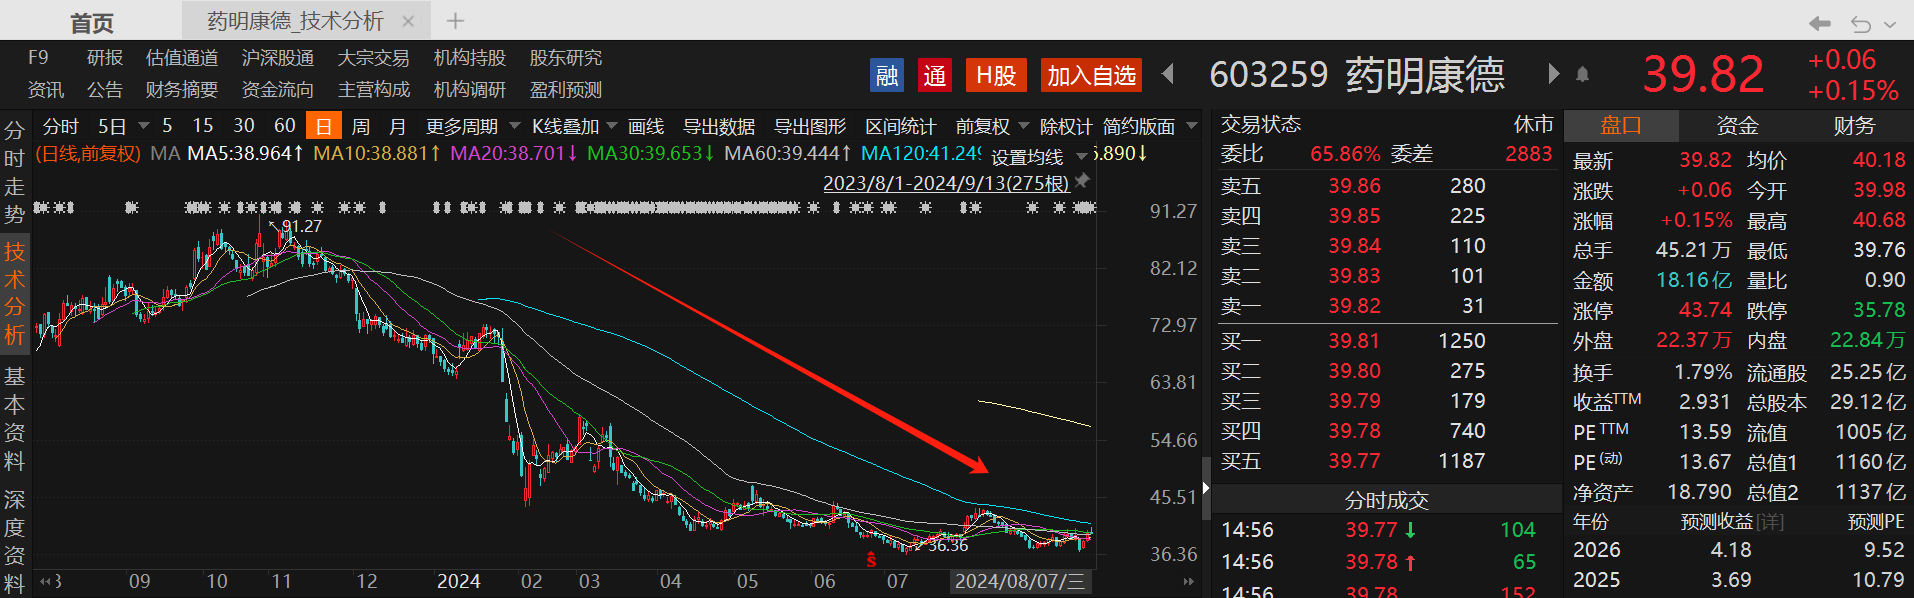Open 盈利预测 earnings forecast
The height and width of the screenshot is (598, 1914).
coord(566,90)
